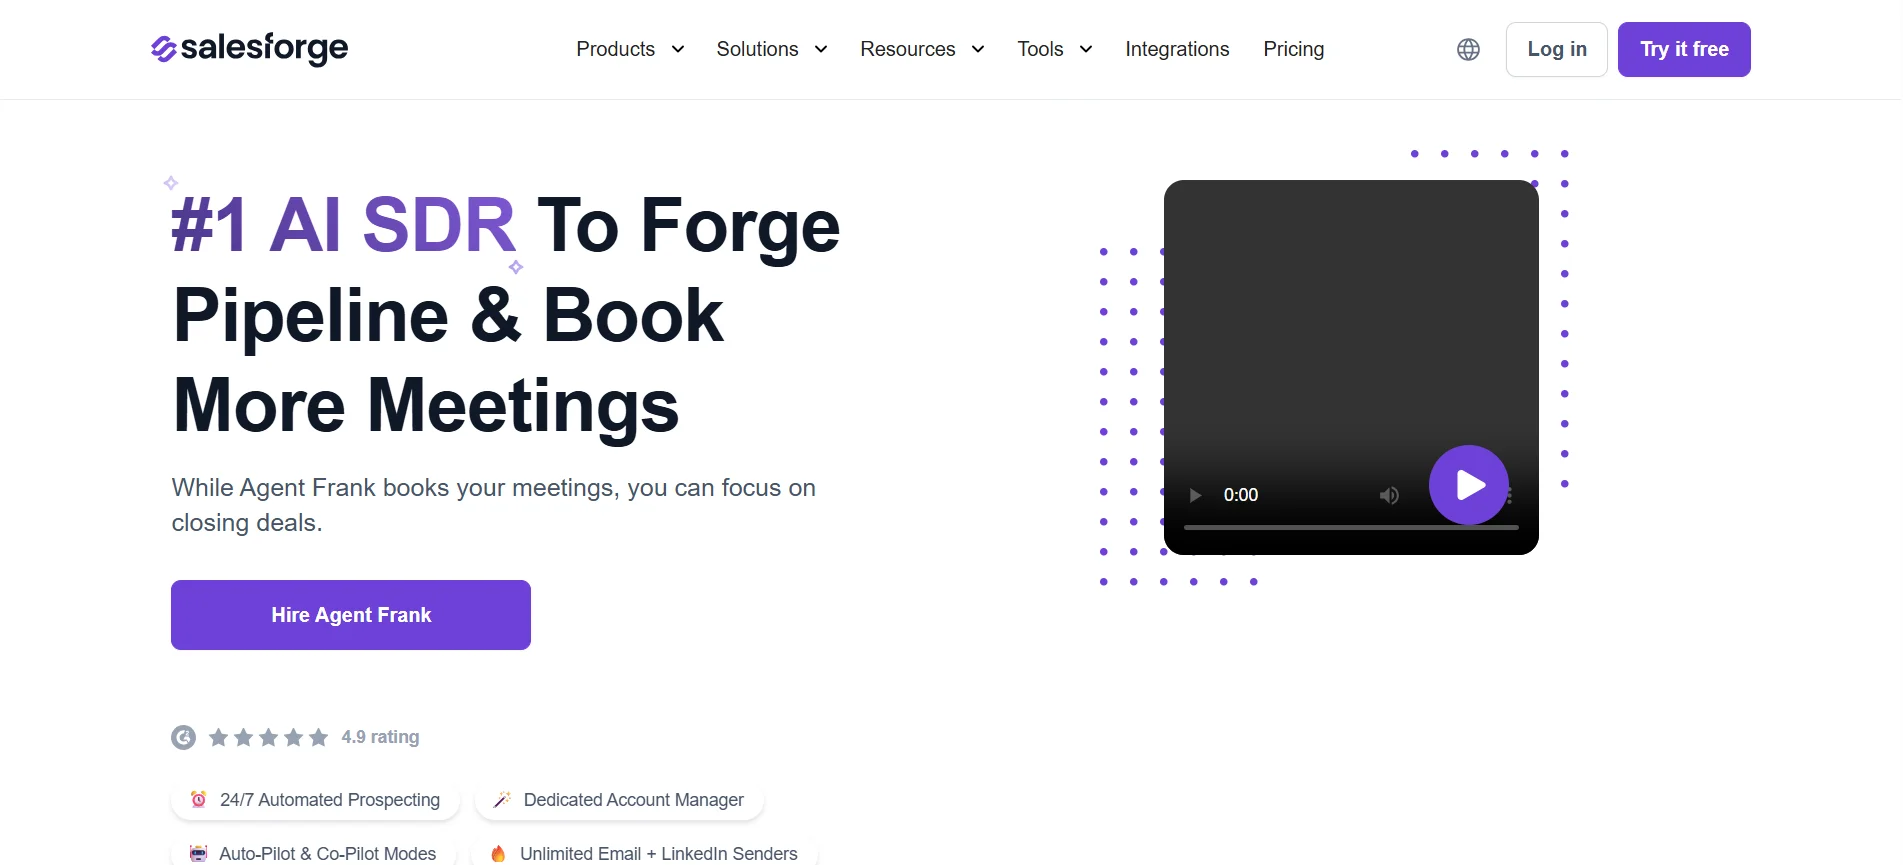Go to the Pricing page
The image size is (1903, 865).
coord(1293,49)
